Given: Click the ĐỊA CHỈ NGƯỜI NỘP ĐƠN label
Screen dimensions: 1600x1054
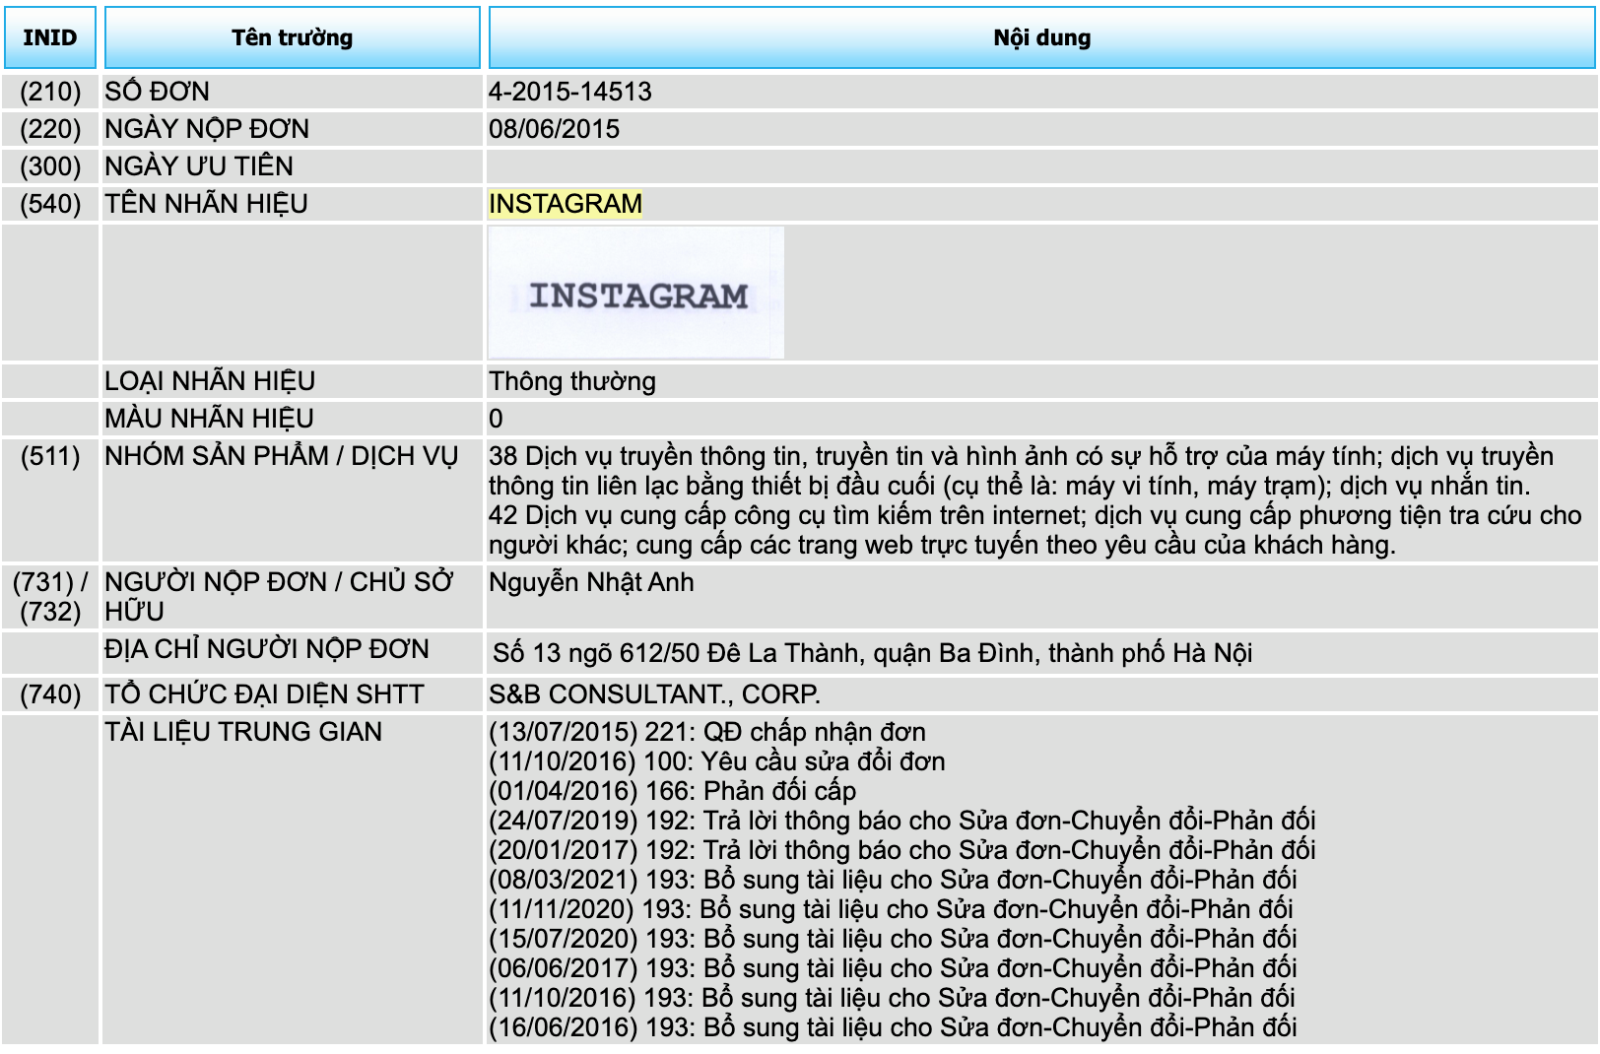Looking at the screenshot, I should (x=267, y=649).
